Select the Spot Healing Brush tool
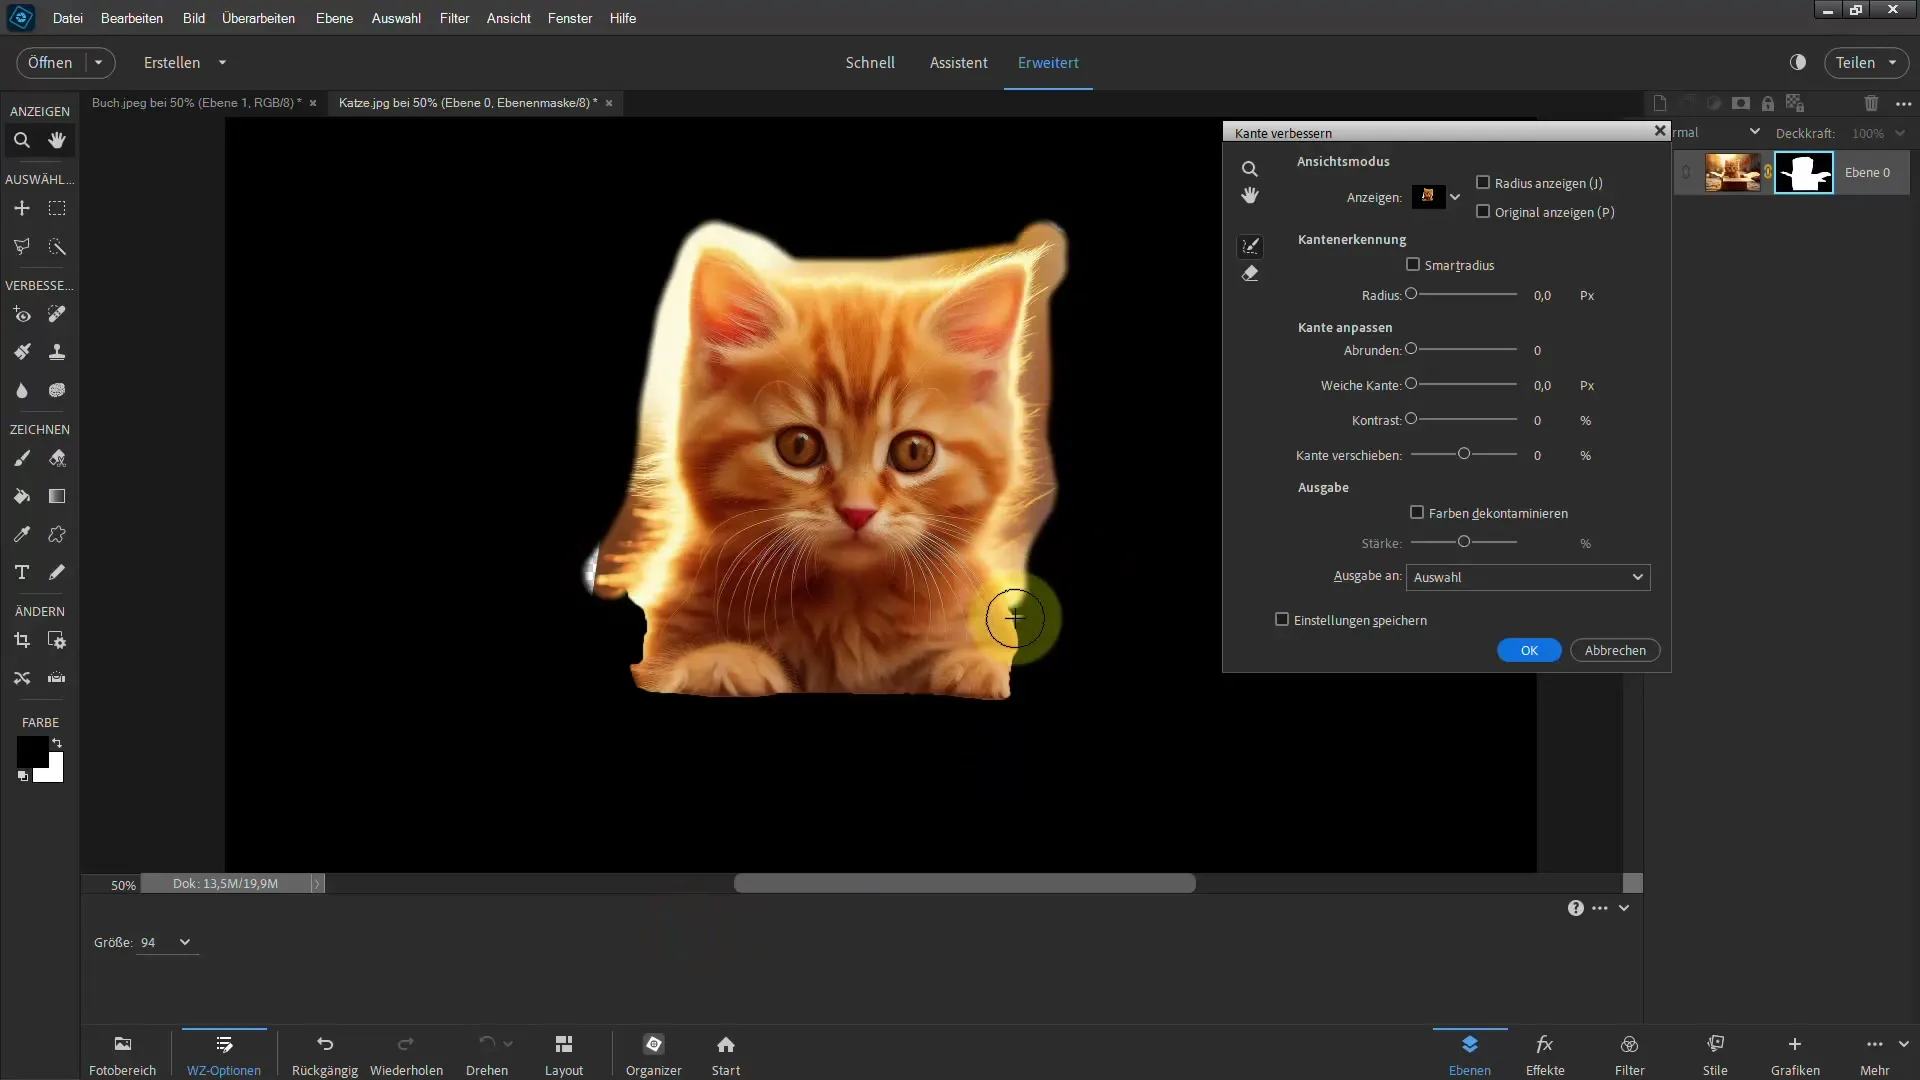Viewport: 1920px width, 1080px height. 57,314
